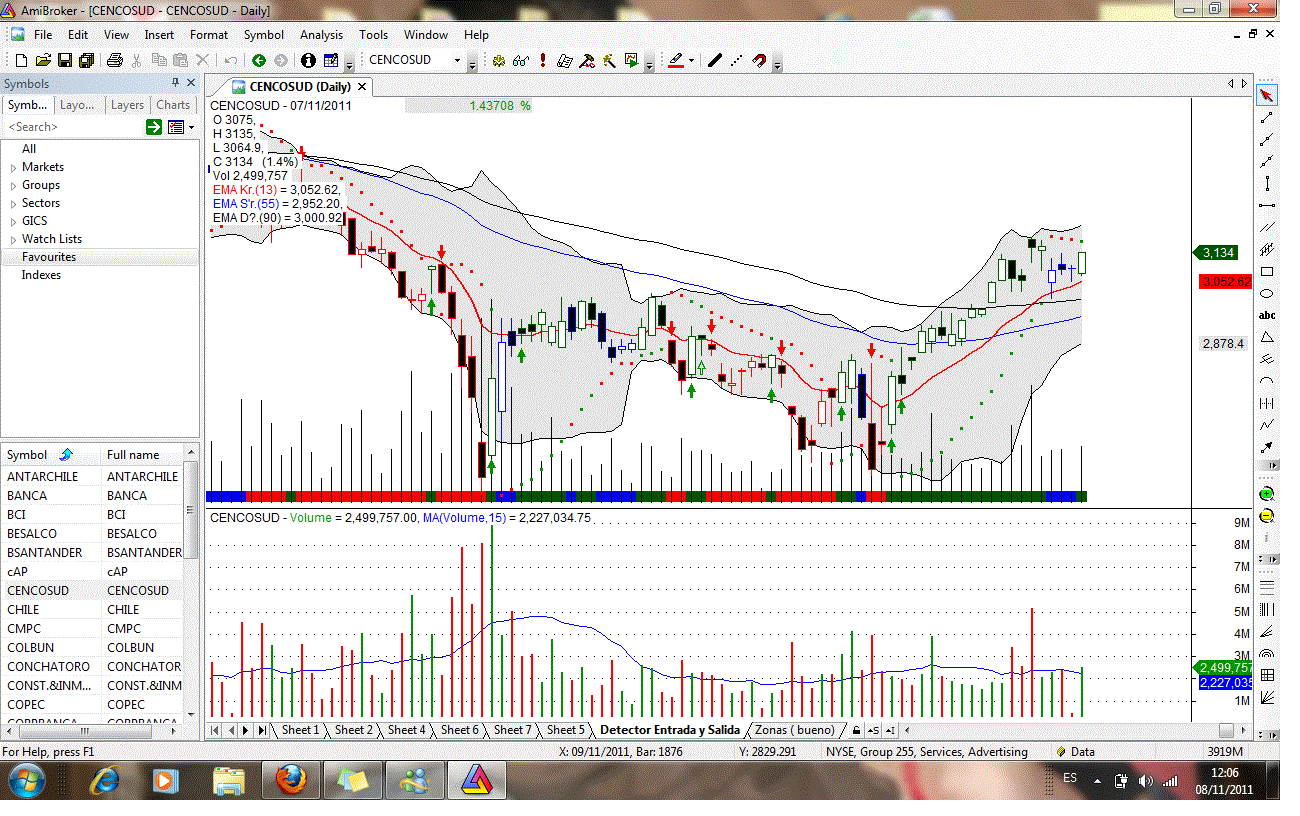The height and width of the screenshot is (816, 1300).
Task: Pin the Symbols panel with pushpin
Action: 176,83
